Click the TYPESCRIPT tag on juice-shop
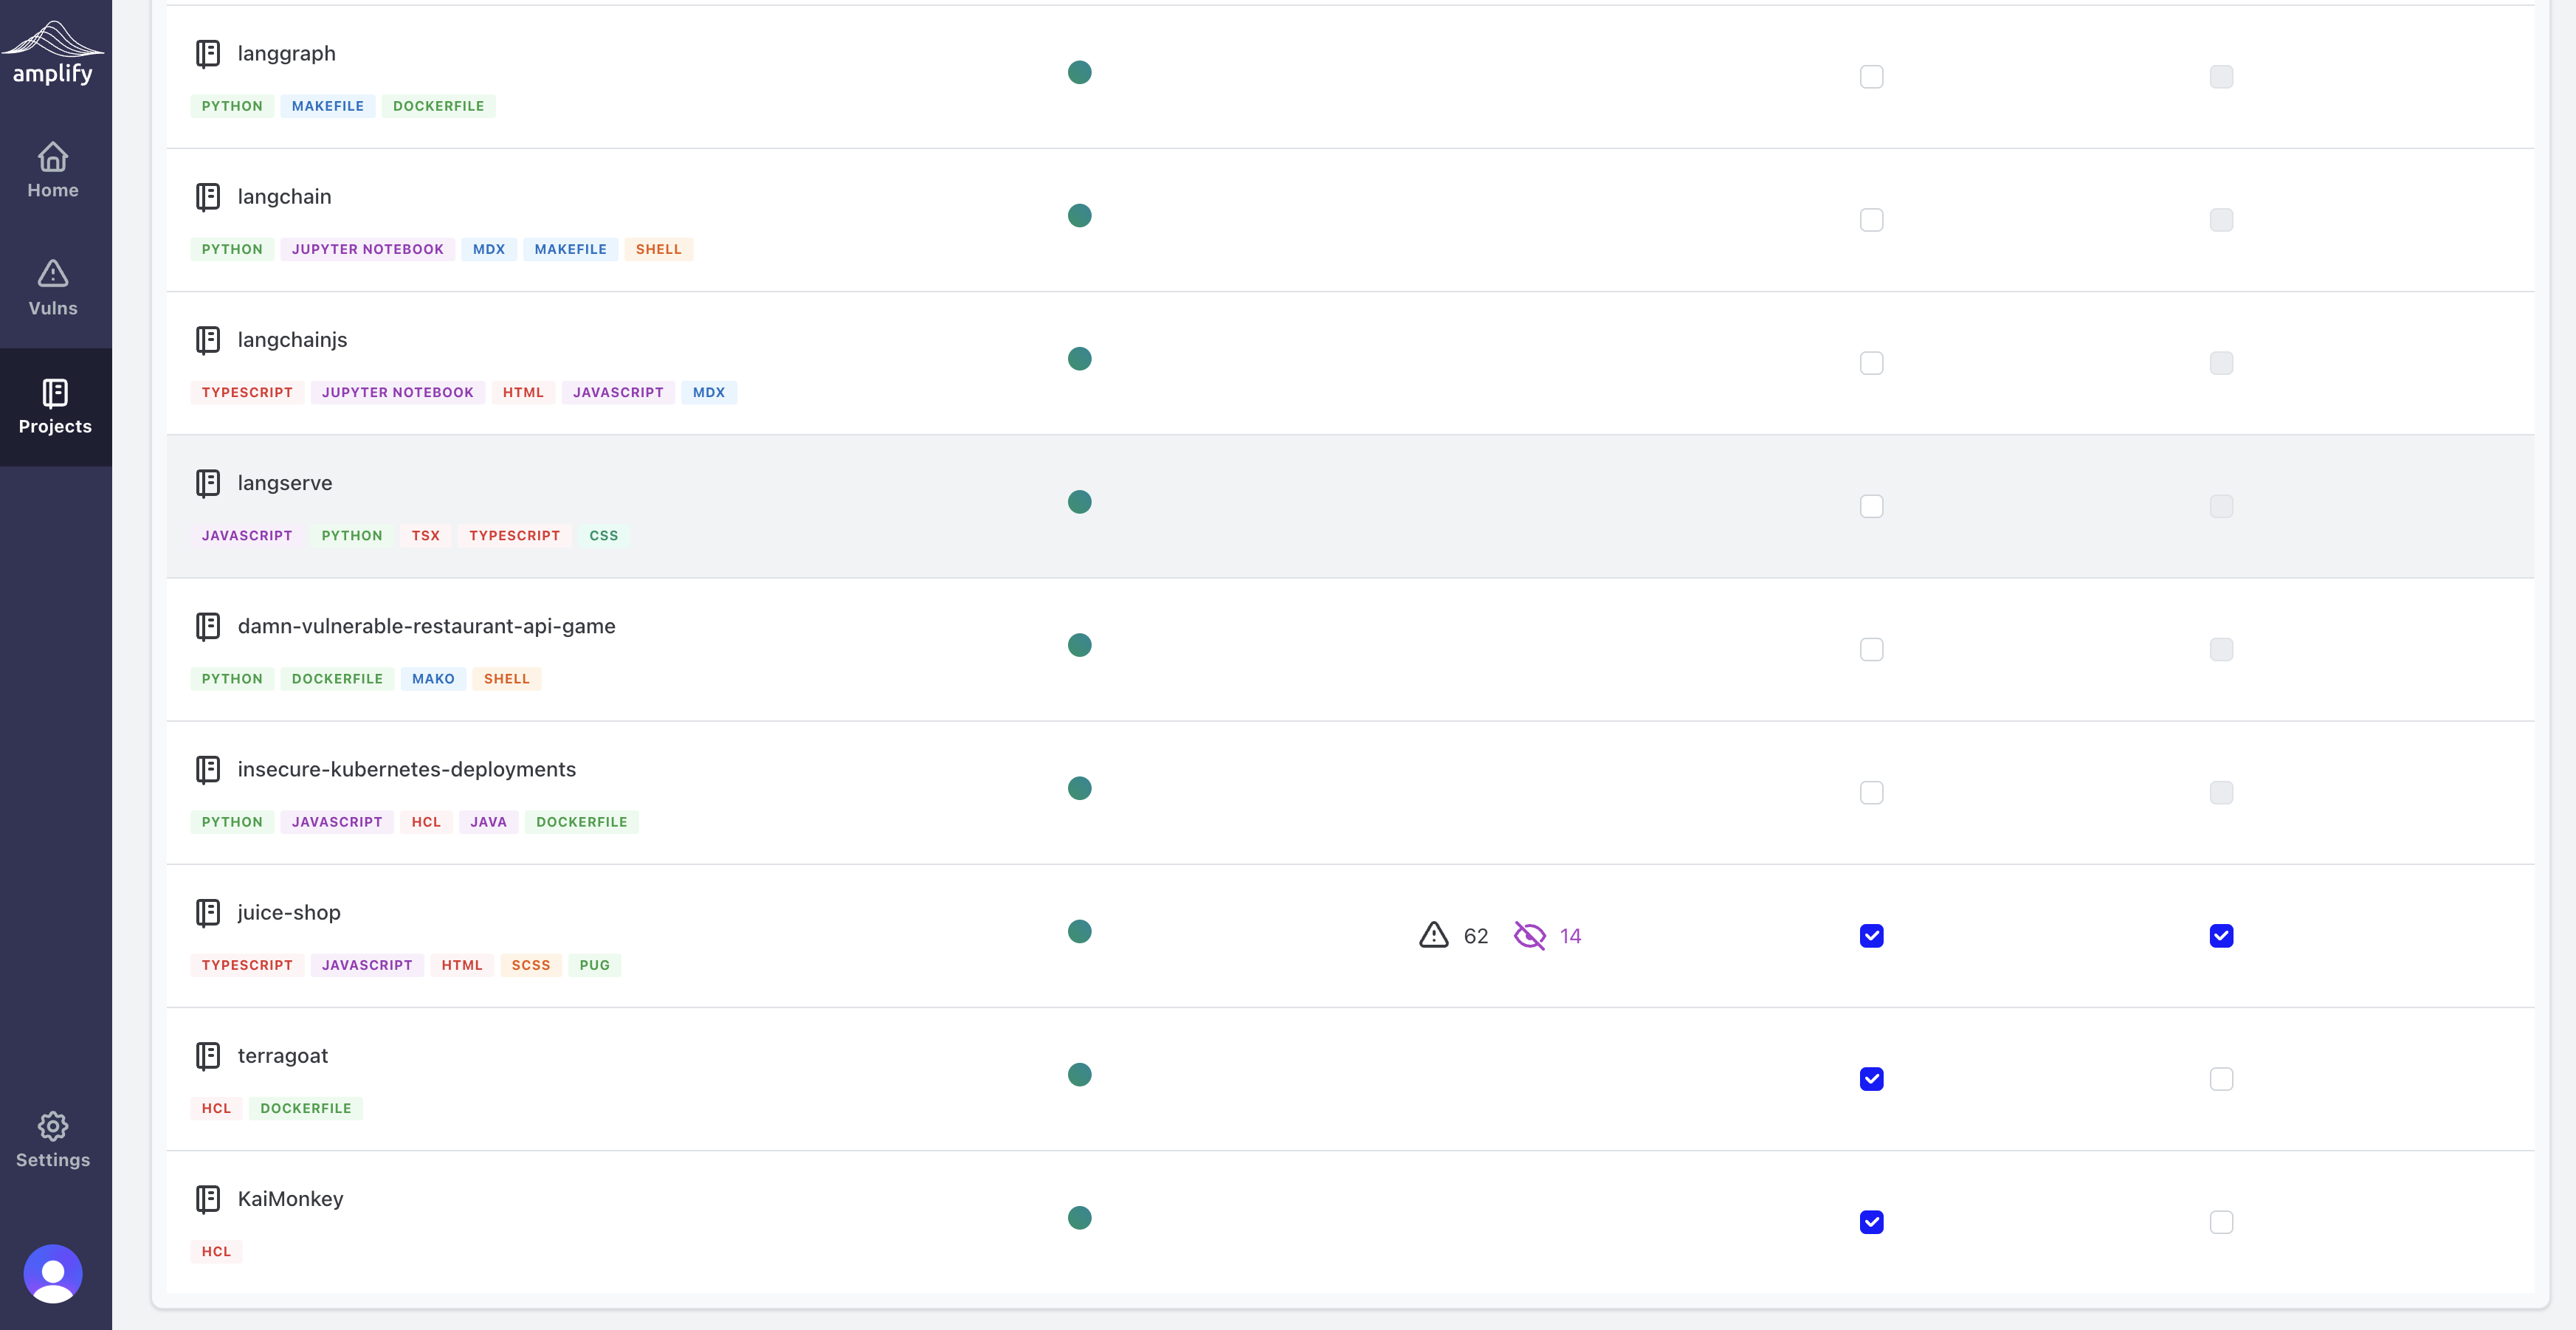 (x=247, y=965)
